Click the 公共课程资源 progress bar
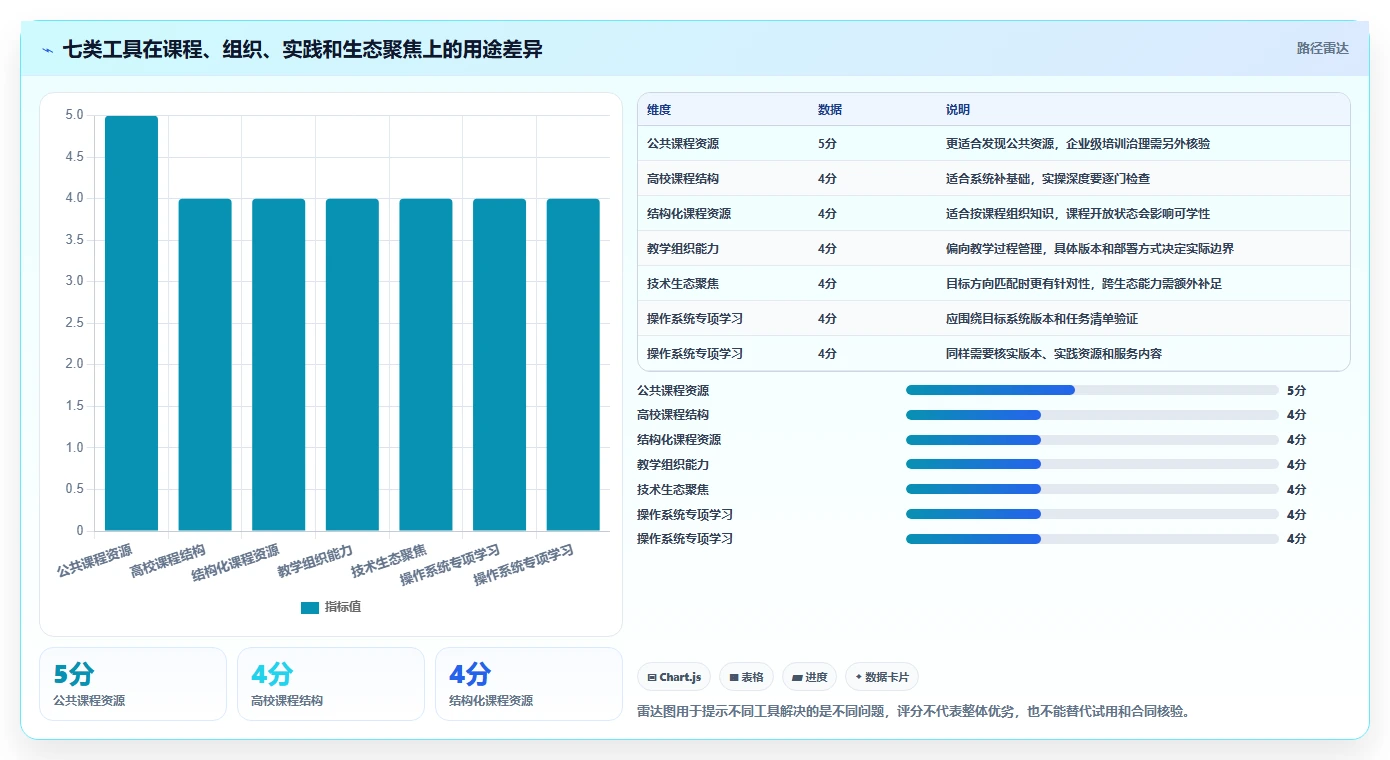1390x760 pixels. pos(1092,390)
